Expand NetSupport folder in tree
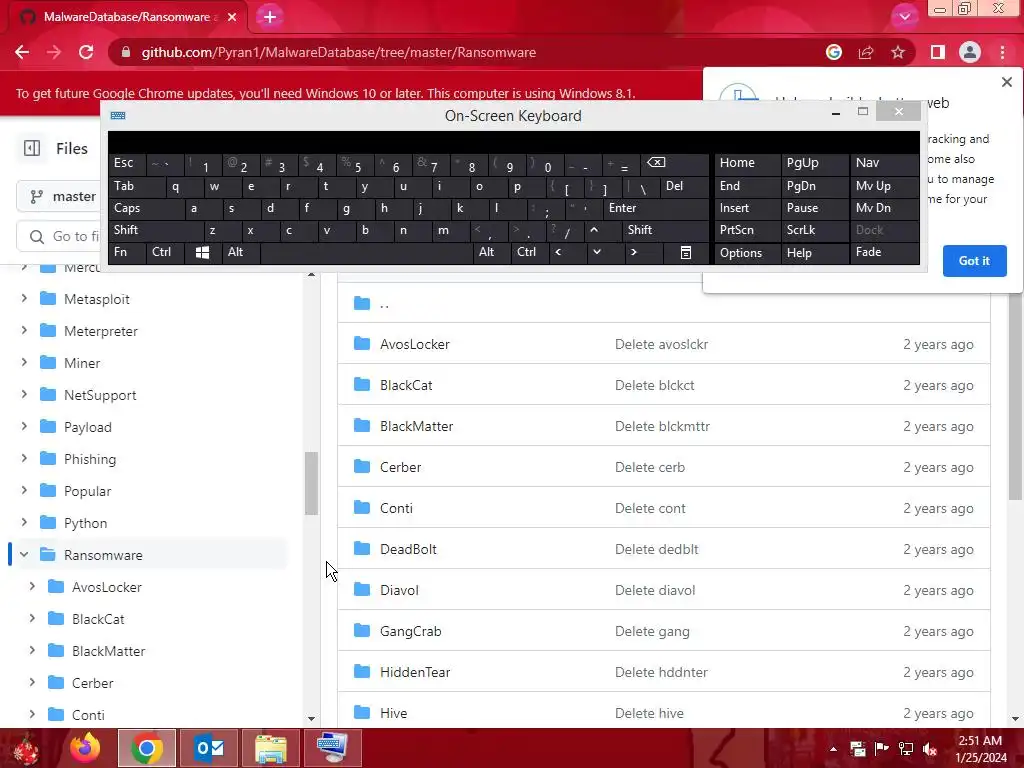Image resolution: width=1024 pixels, height=768 pixels. tap(24, 394)
